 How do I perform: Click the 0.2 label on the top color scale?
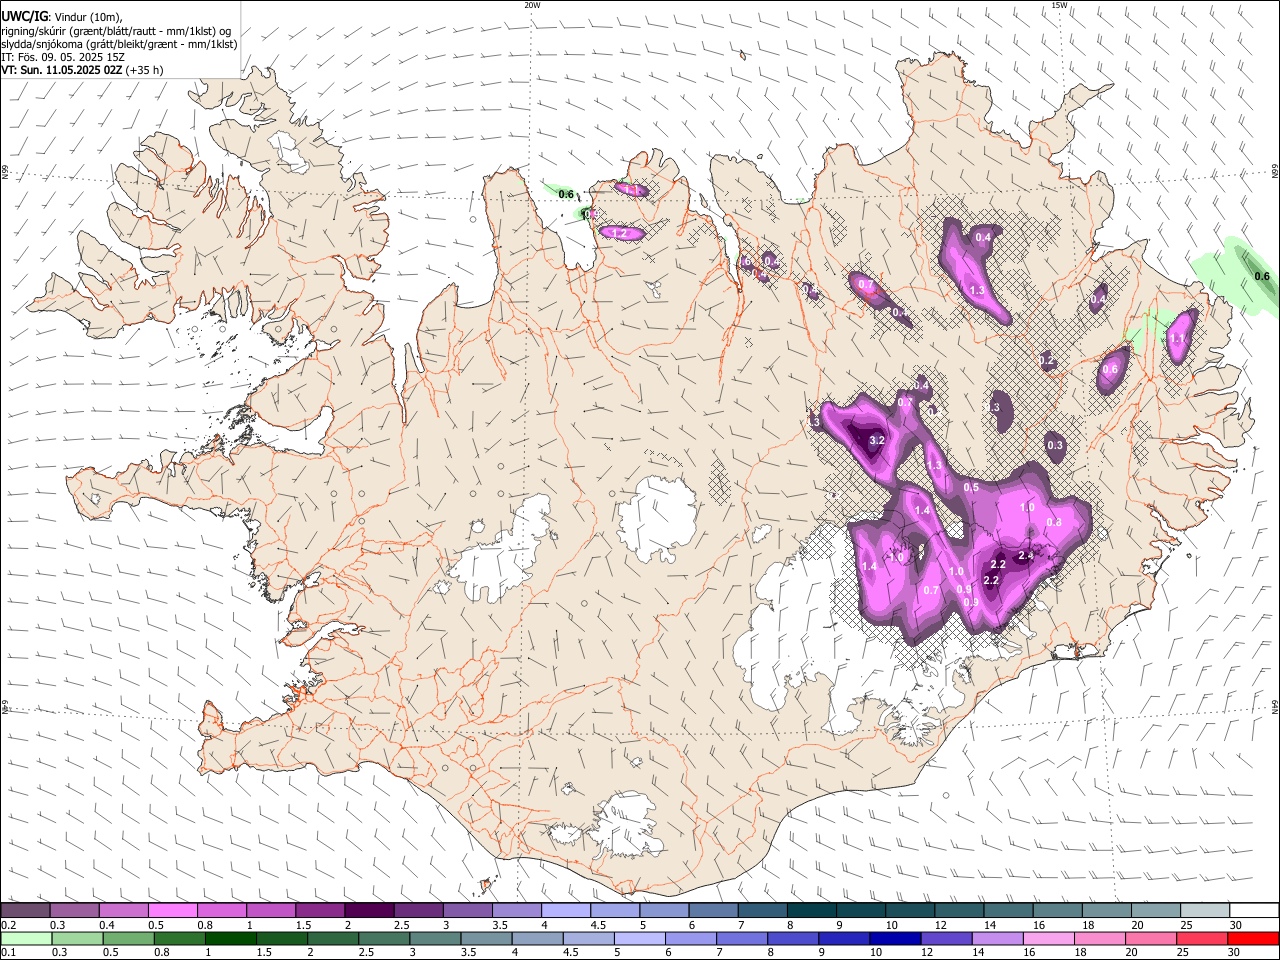click(x=8, y=925)
